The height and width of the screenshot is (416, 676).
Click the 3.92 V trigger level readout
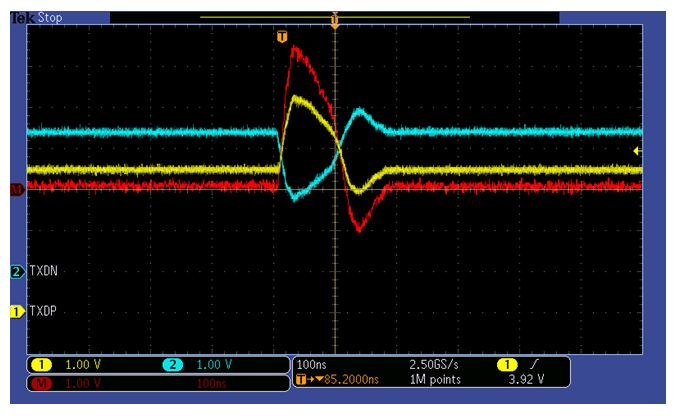[x=526, y=379]
